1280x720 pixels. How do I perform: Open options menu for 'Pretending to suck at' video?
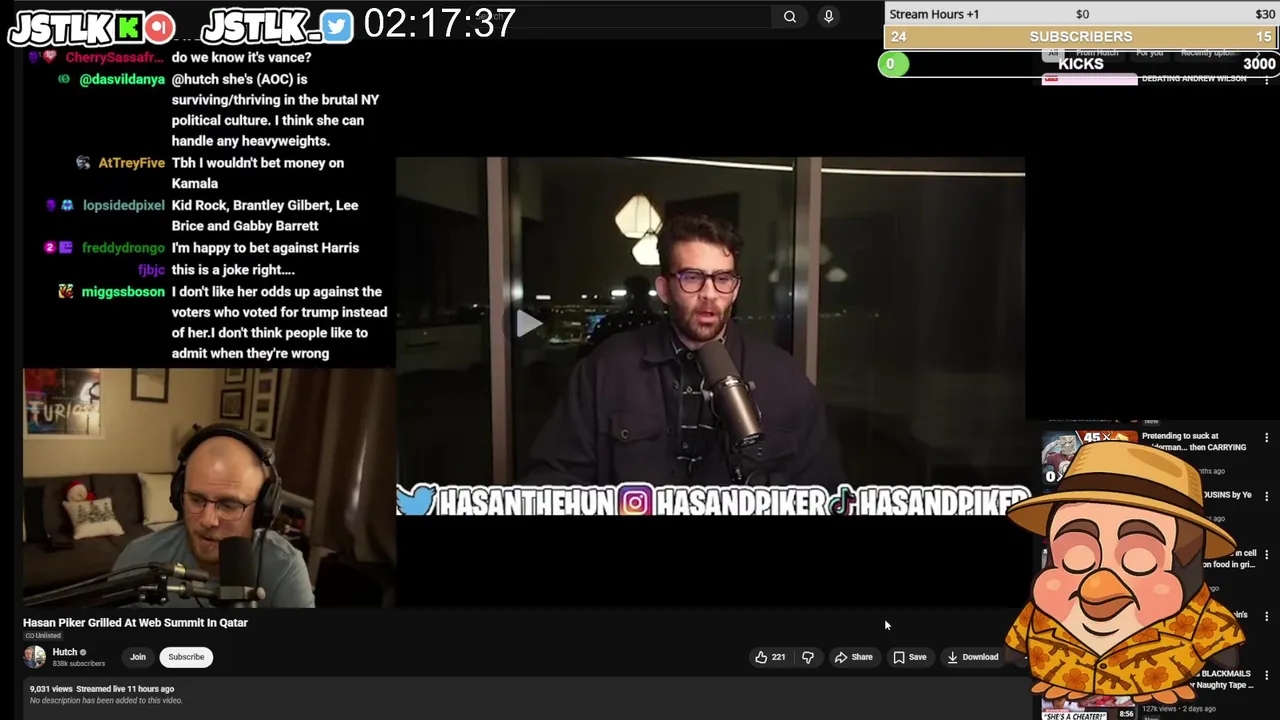pos(1266,438)
